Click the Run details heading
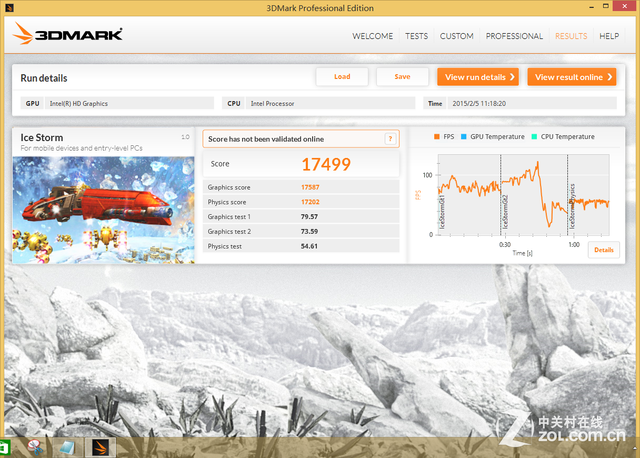Image resolution: width=640 pixels, height=458 pixels. [44, 78]
